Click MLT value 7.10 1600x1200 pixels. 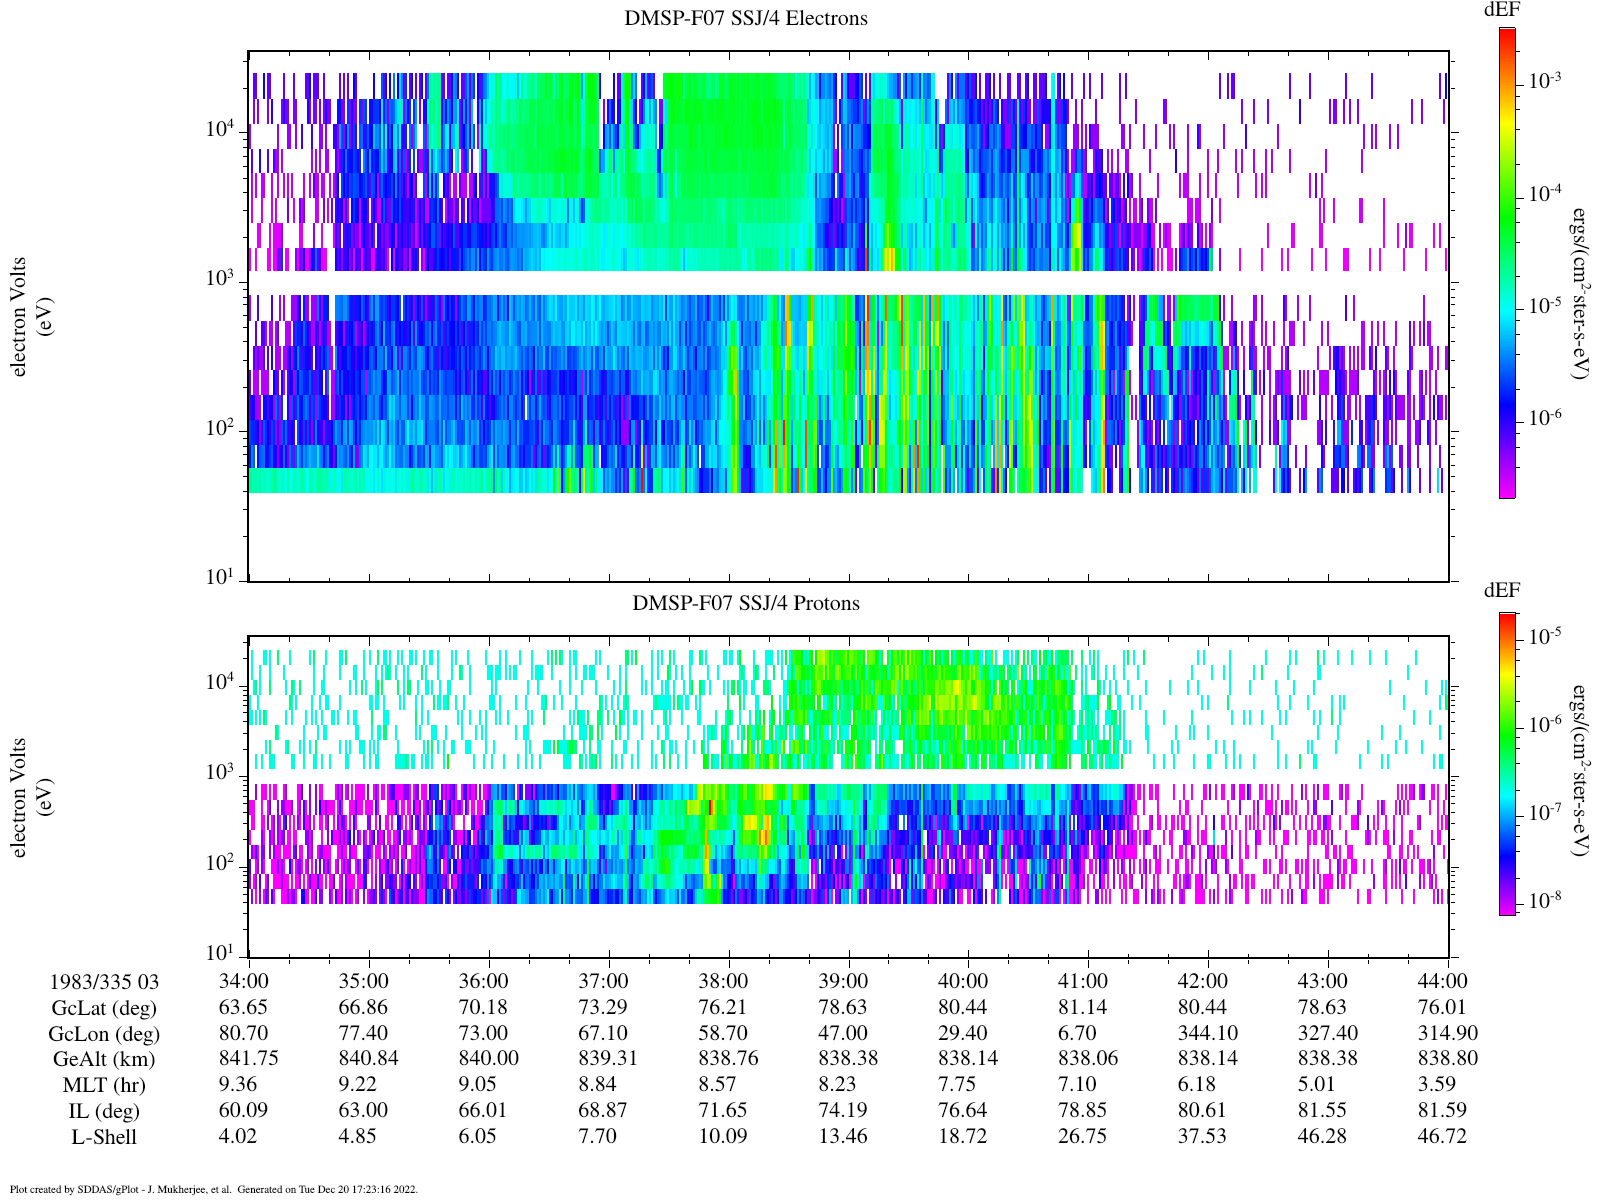[1078, 1084]
